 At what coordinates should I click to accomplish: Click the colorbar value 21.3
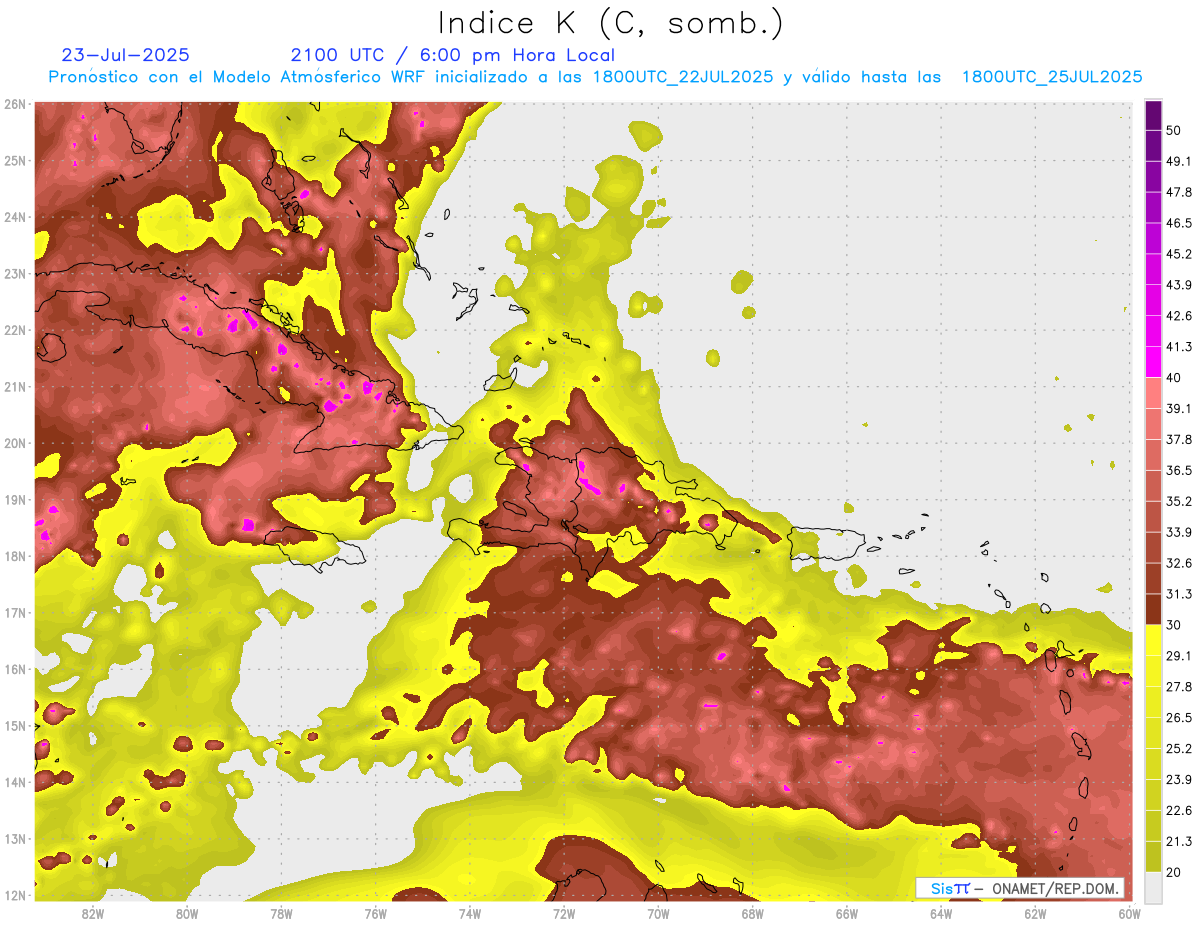coord(1179,841)
